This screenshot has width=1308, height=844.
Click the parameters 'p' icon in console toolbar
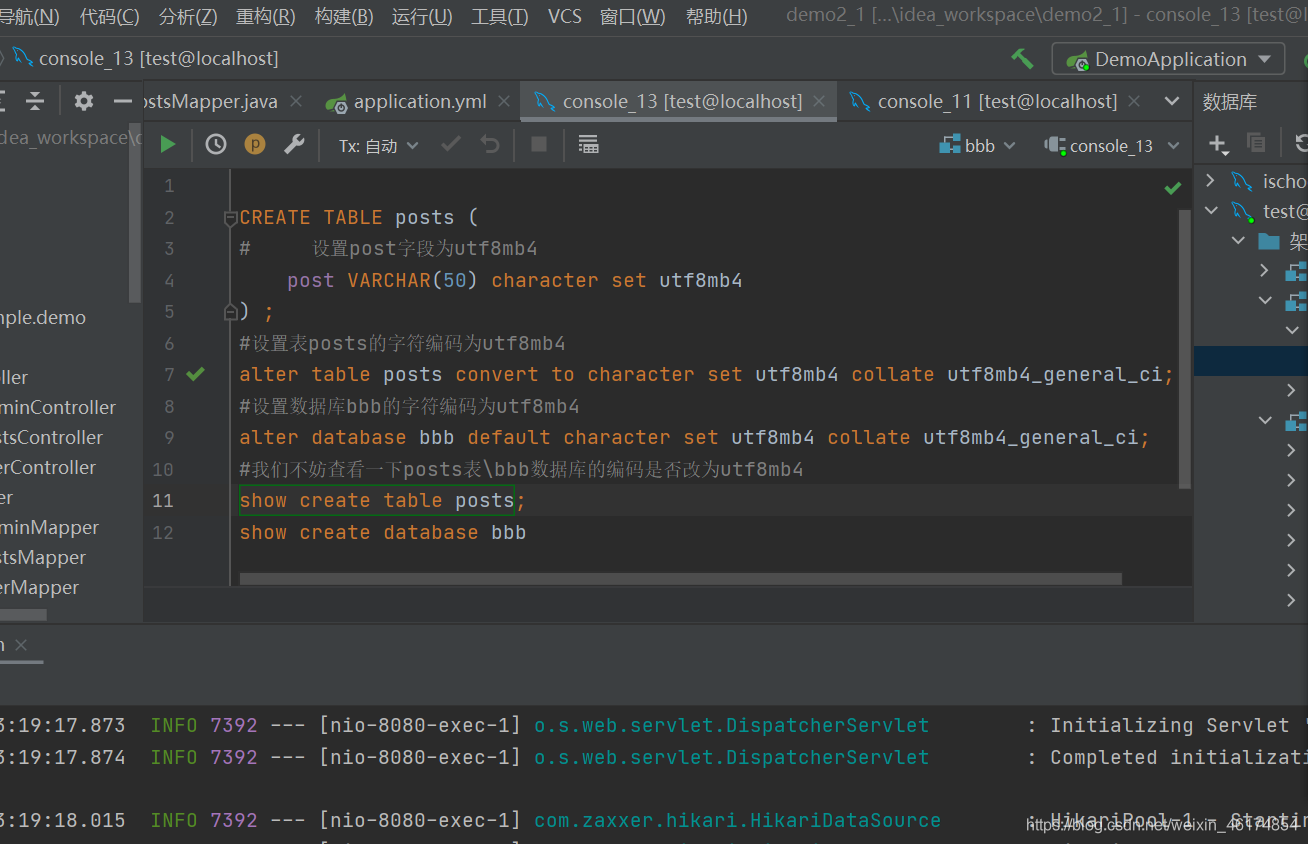point(255,144)
